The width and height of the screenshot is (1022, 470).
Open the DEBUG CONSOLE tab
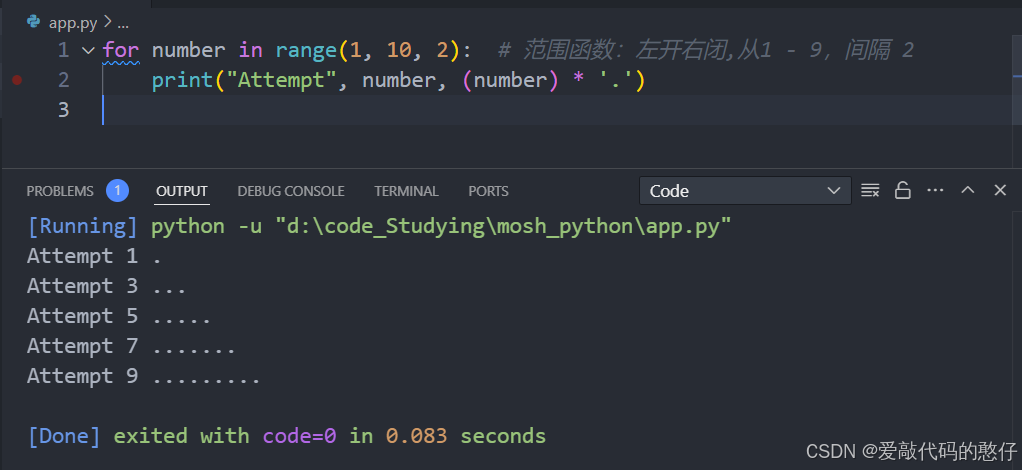[x=291, y=191]
